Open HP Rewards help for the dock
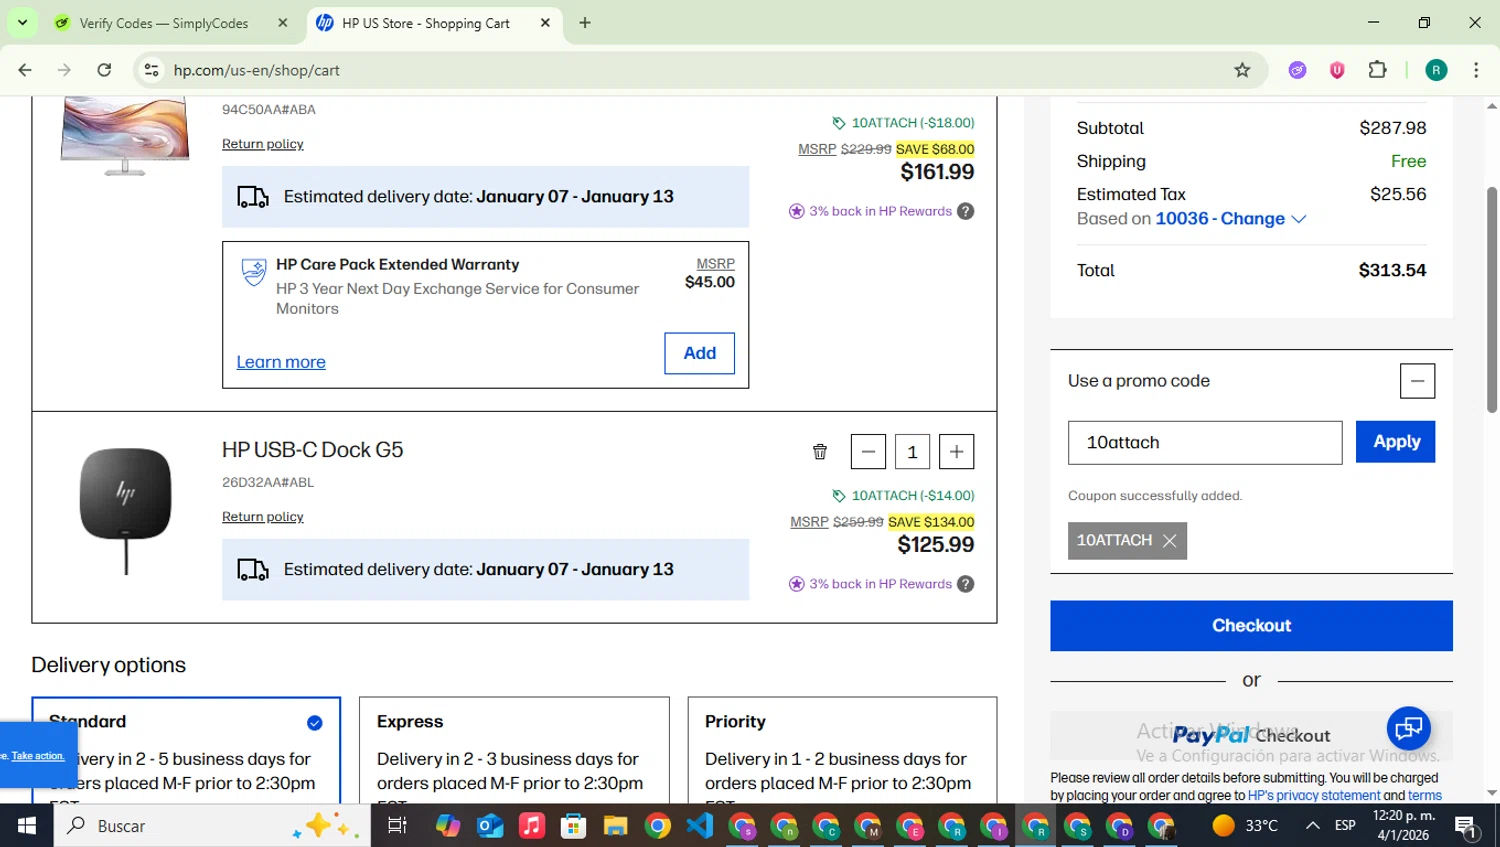 tap(965, 584)
